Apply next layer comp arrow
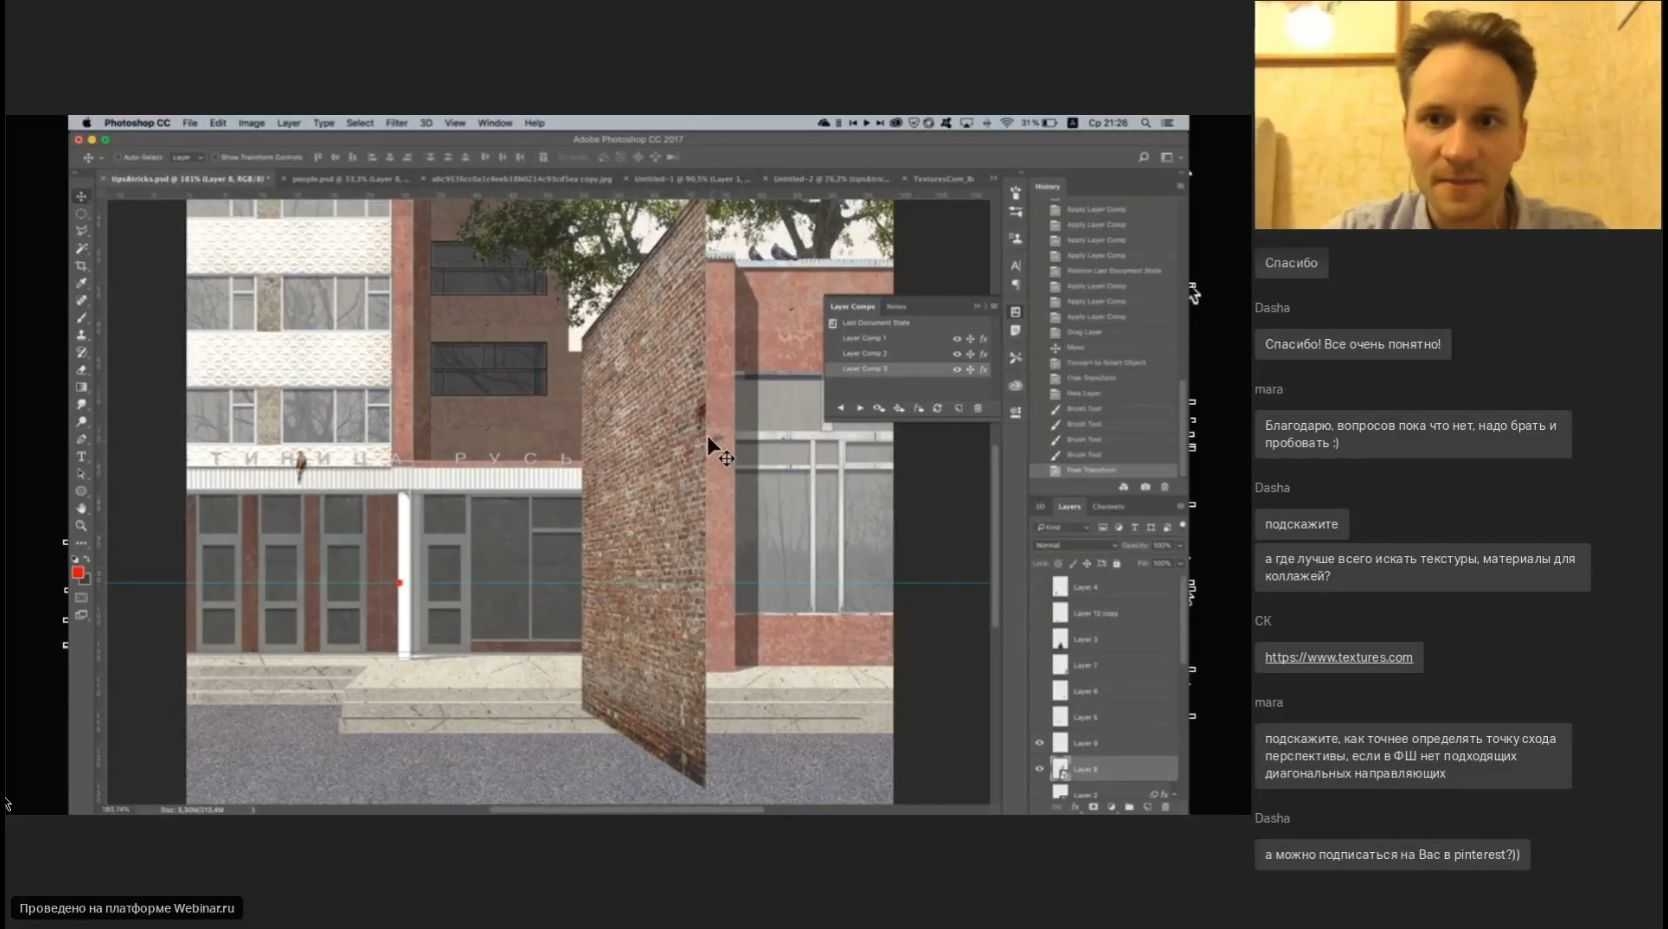Image resolution: width=1668 pixels, height=929 pixels. (860, 408)
